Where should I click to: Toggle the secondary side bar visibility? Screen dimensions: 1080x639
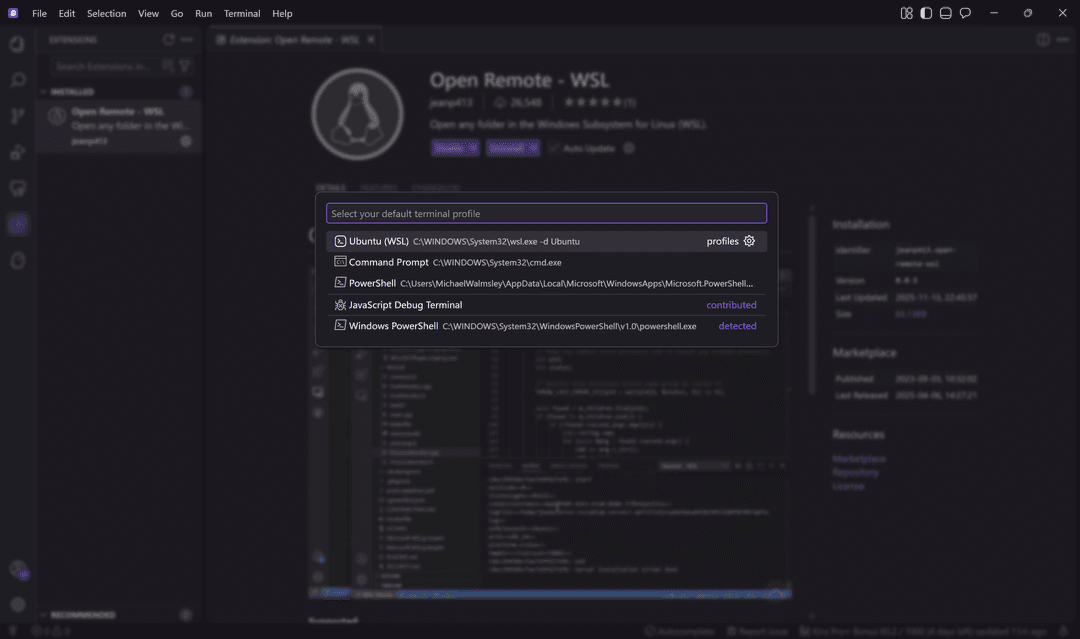(x=925, y=13)
